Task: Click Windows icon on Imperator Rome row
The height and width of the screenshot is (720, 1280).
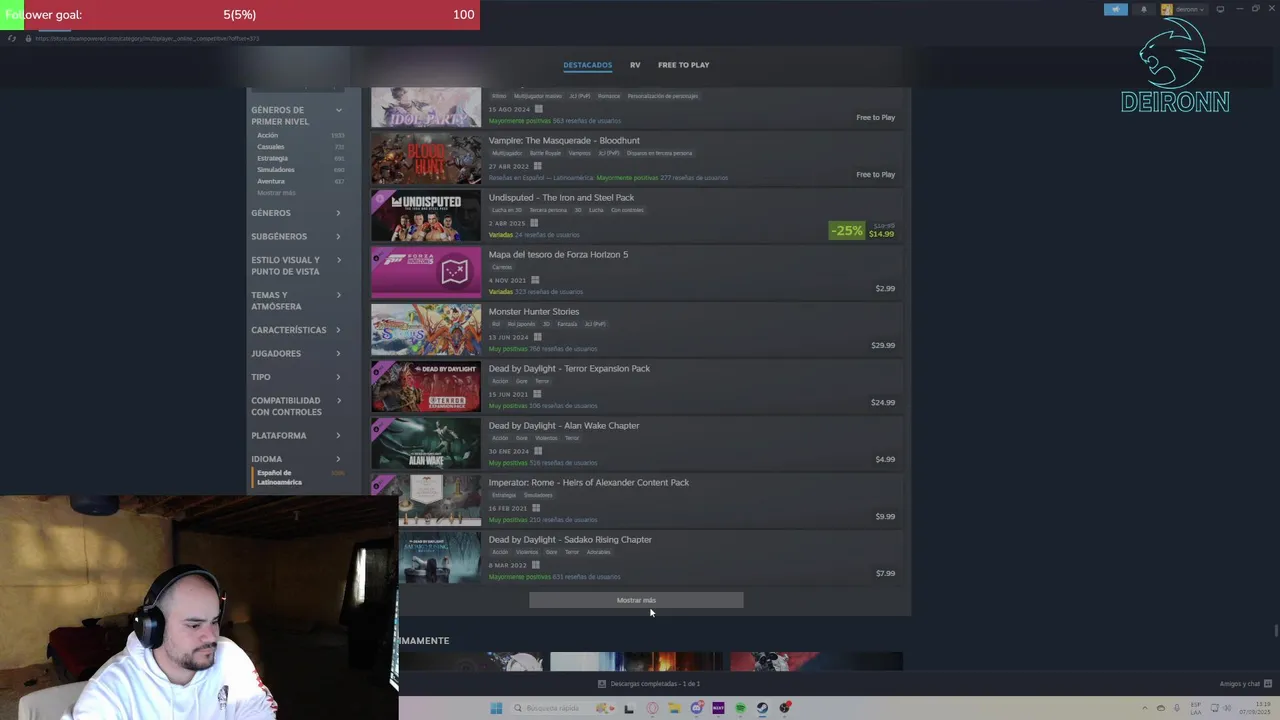Action: [536, 508]
